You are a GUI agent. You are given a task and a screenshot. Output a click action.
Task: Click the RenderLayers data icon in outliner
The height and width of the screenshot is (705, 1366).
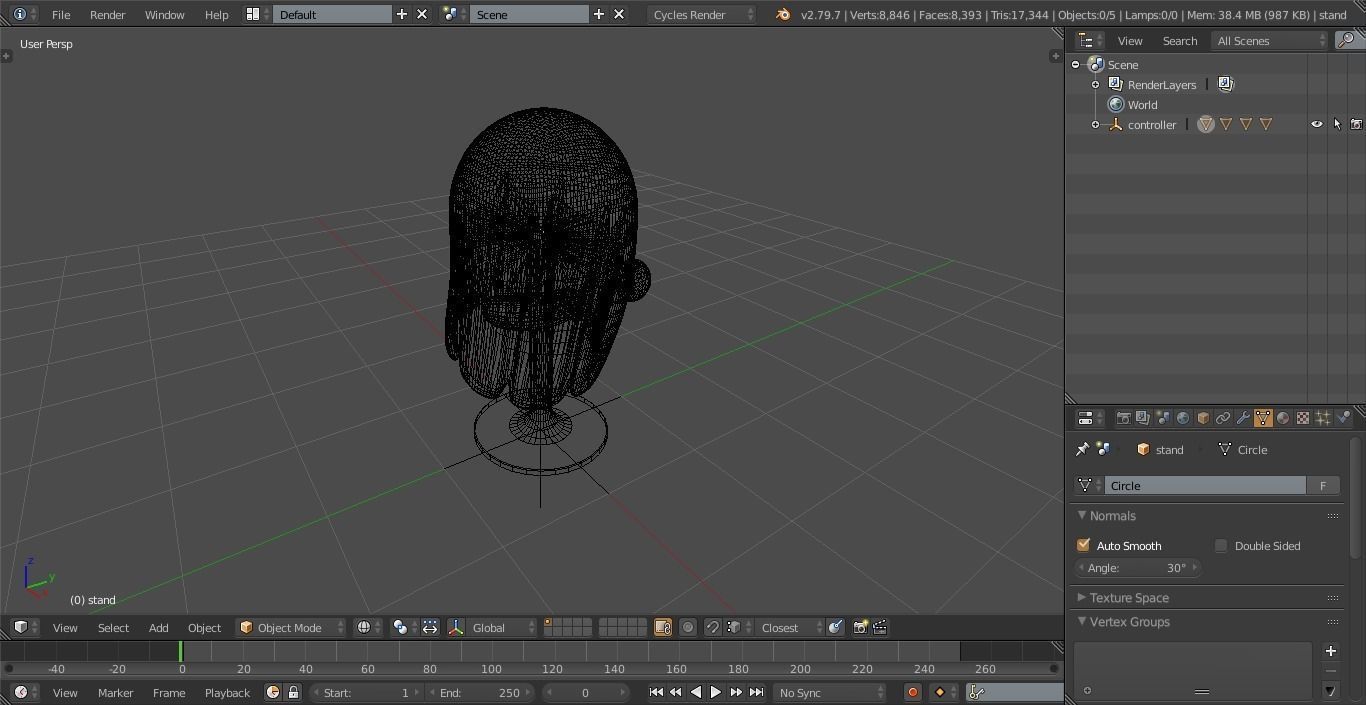coord(1226,84)
